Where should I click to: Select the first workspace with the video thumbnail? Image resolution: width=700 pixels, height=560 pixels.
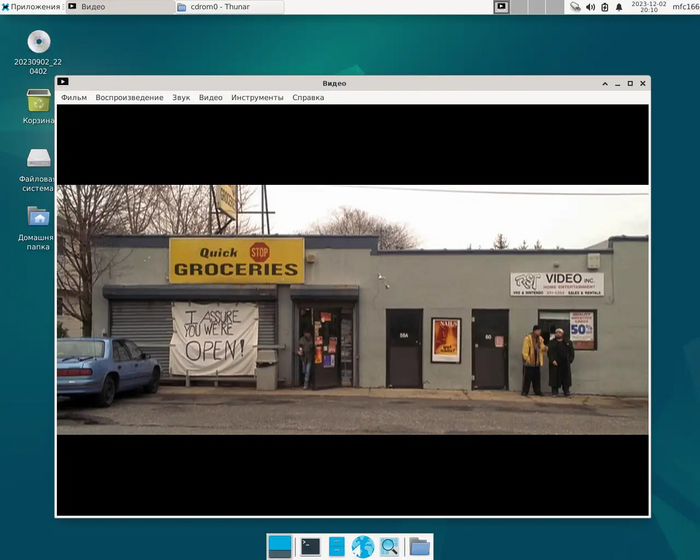pyautogui.click(x=501, y=7)
